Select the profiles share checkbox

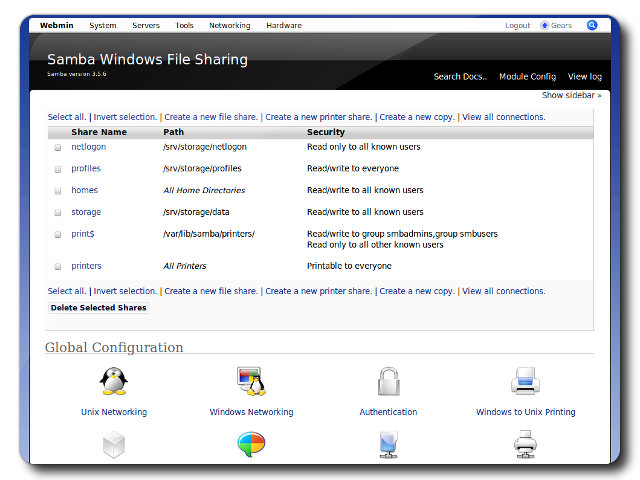point(58,169)
